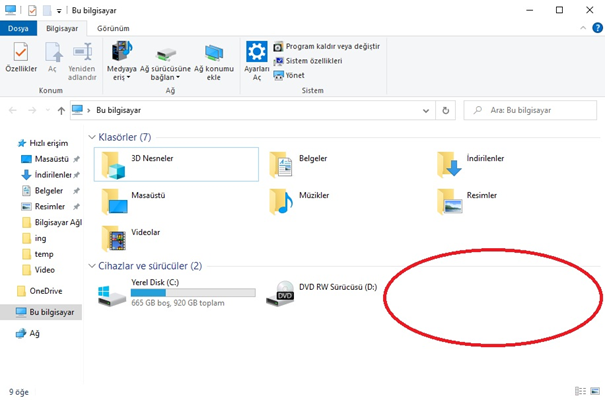Collapse the Klasörler (7) section
This screenshot has width=605, height=400.
tap(92, 136)
